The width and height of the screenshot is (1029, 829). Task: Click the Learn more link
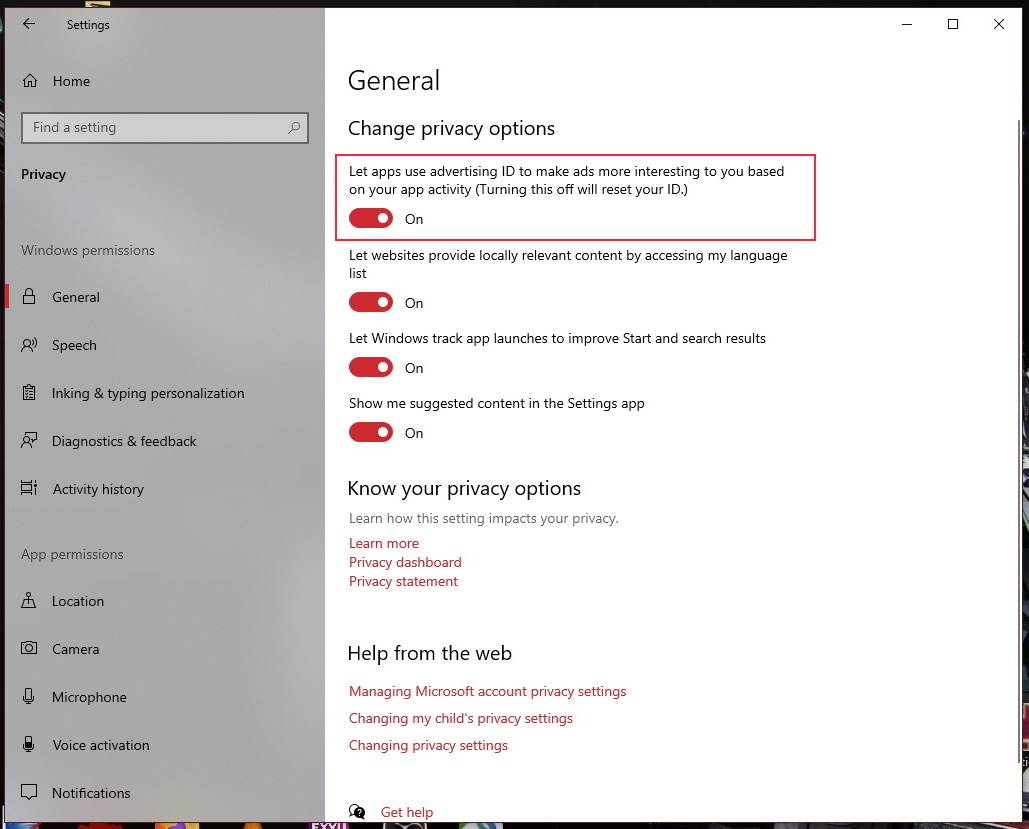point(384,543)
